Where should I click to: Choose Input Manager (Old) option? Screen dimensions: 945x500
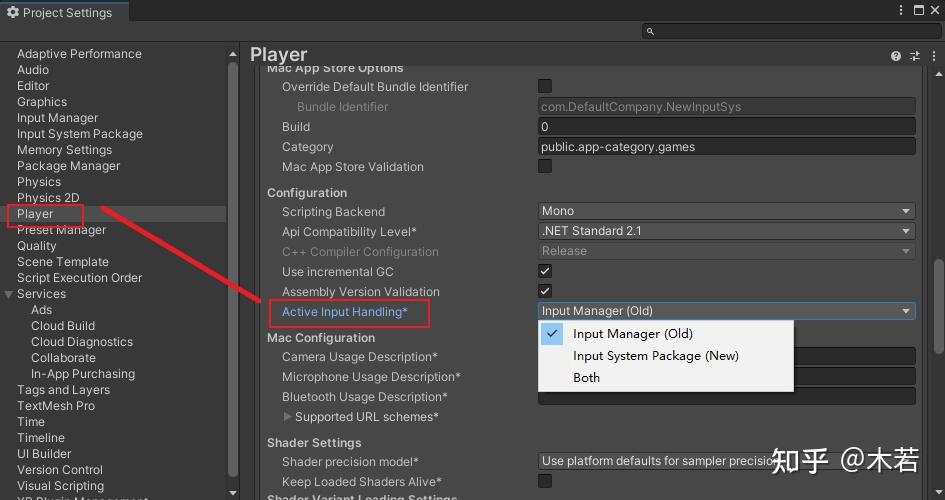tap(665, 334)
